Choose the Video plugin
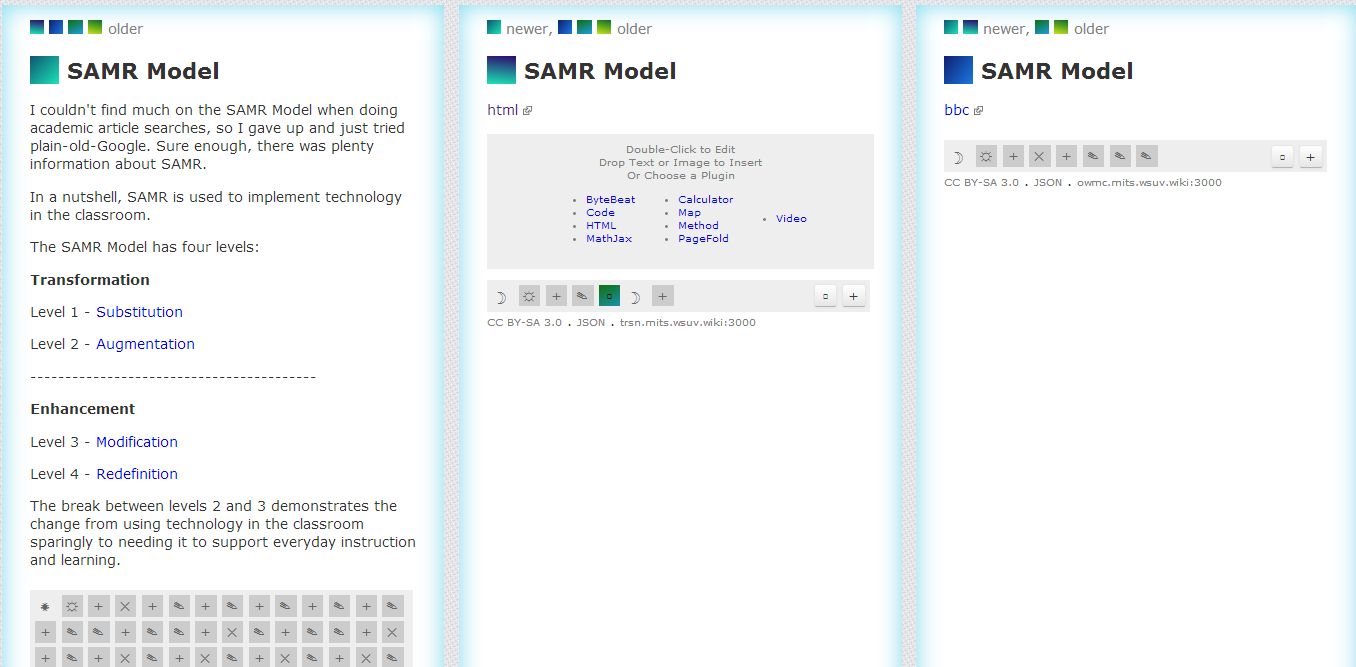 (791, 219)
